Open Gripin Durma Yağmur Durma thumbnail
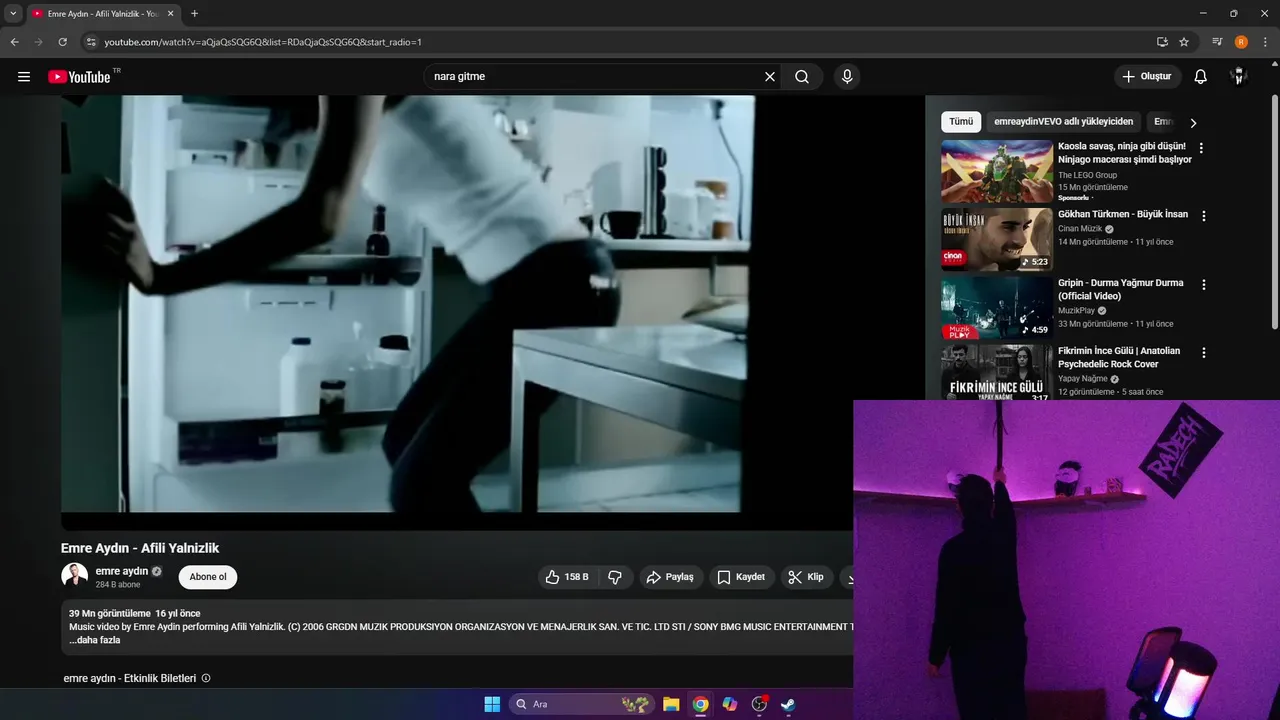The image size is (1280, 720). click(x=997, y=308)
